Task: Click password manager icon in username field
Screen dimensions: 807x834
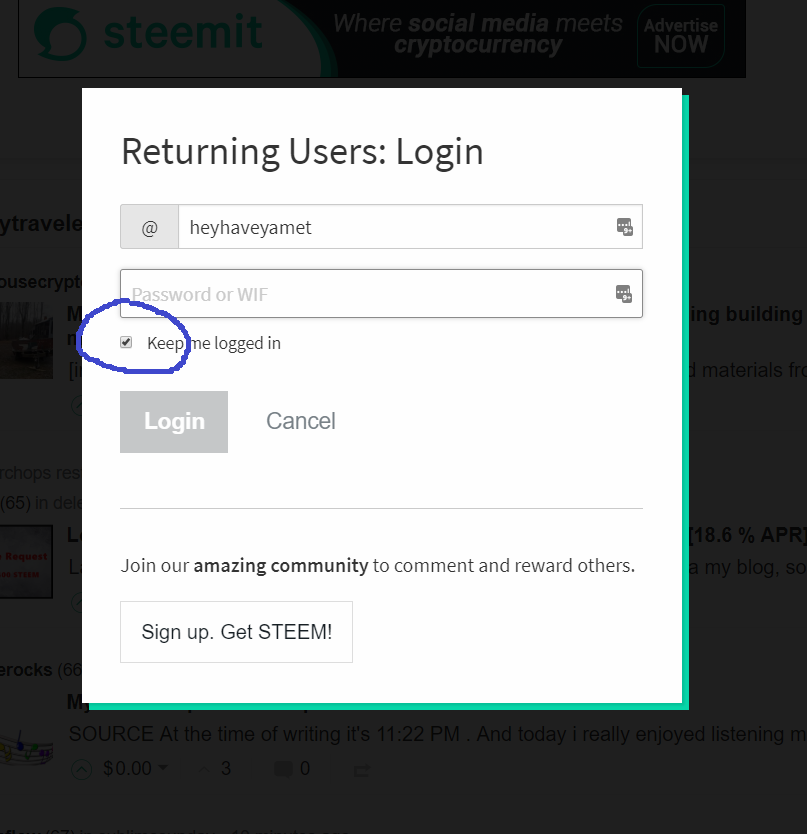Action: (624, 227)
